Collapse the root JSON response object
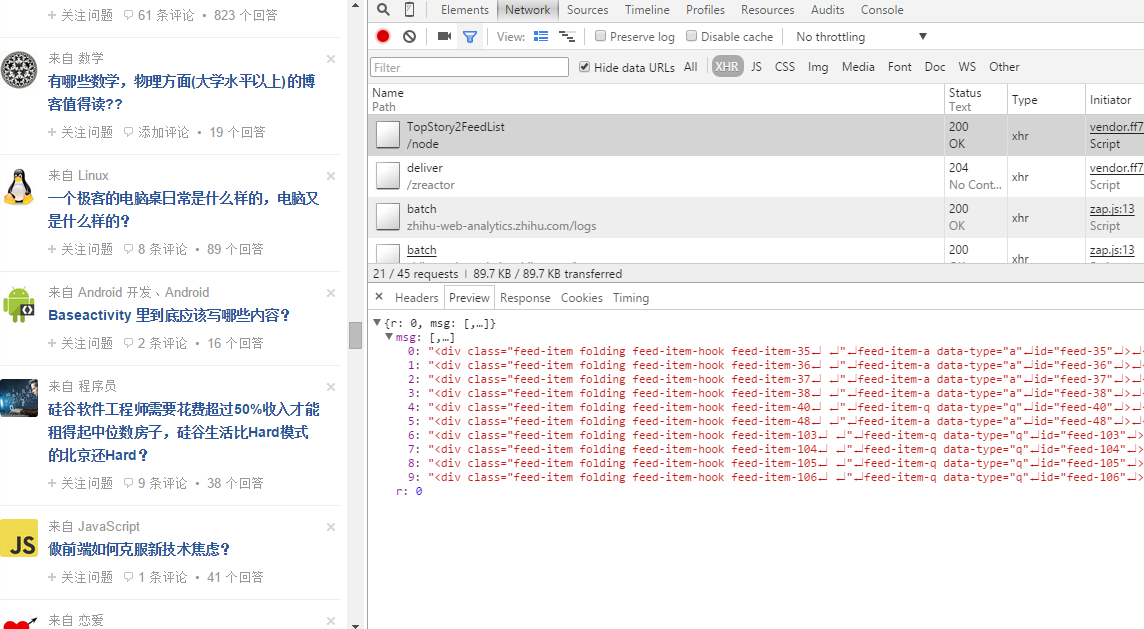The image size is (1144, 629). coord(377,322)
